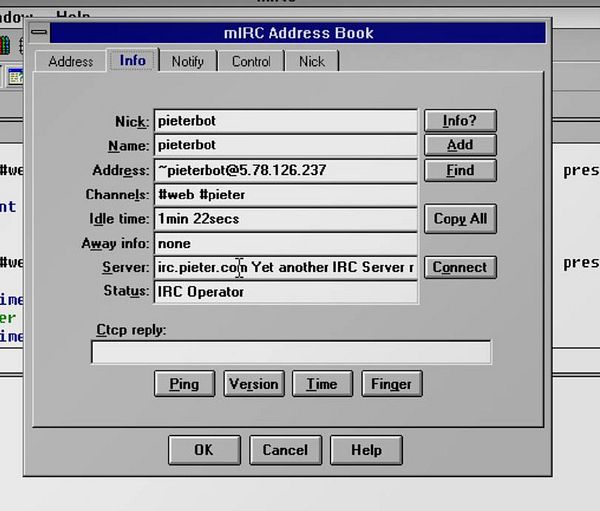Click the Channels field showing #web #pieter
Screen dimensions: 600x511
point(286,195)
